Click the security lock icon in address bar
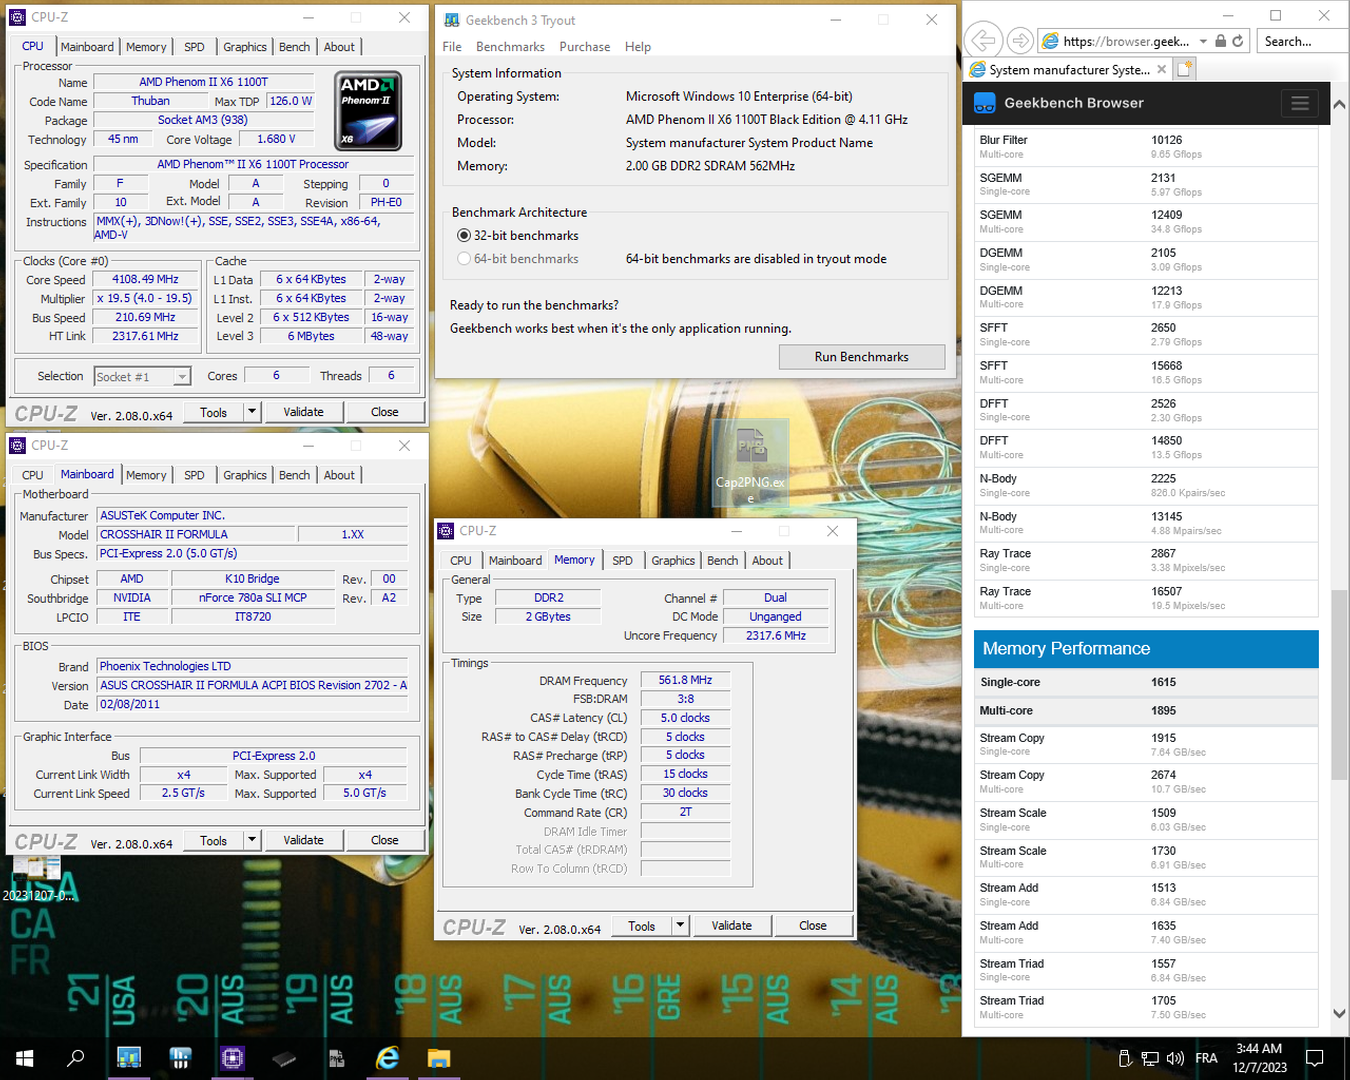Image resolution: width=1350 pixels, height=1080 pixels. 1220,41
